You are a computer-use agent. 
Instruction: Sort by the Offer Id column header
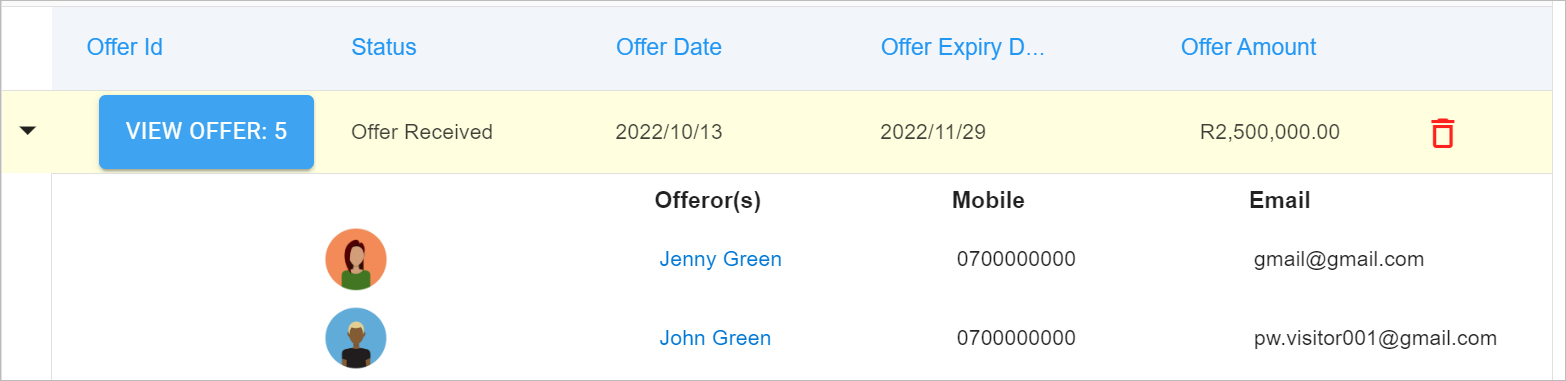pyautogui.click(x=125, y=47)
